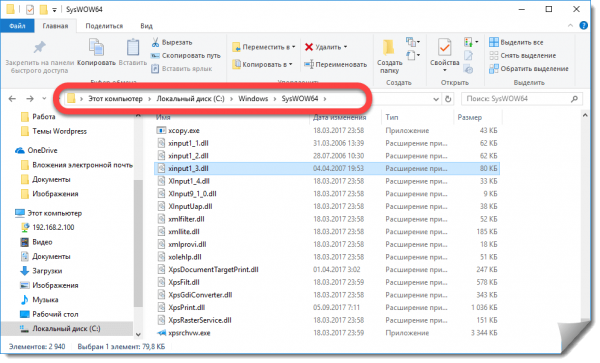Choose Вырезать scissors command
Screen dimensions: 600x363
pyautogui.click(x=172, y=42)
